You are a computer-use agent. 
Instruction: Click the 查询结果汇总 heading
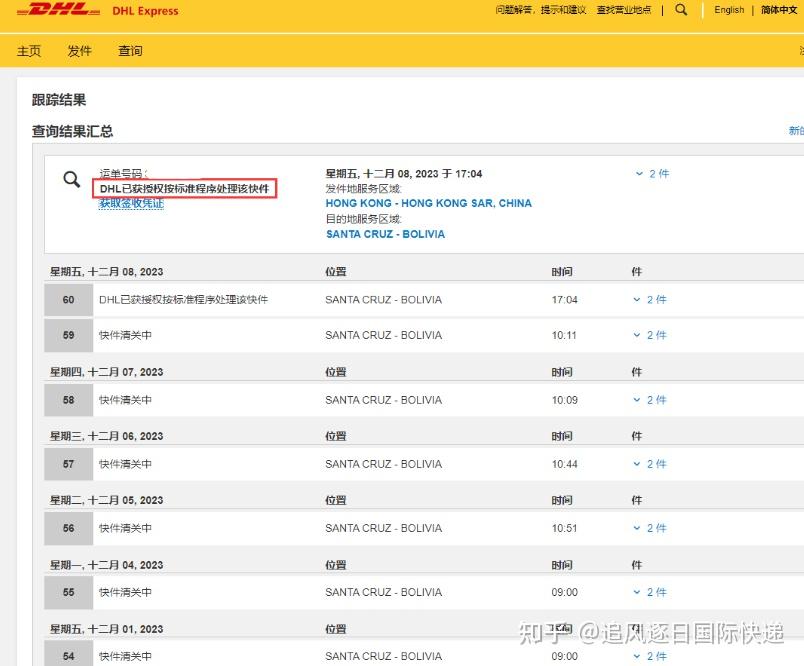(x=72, y=131)
